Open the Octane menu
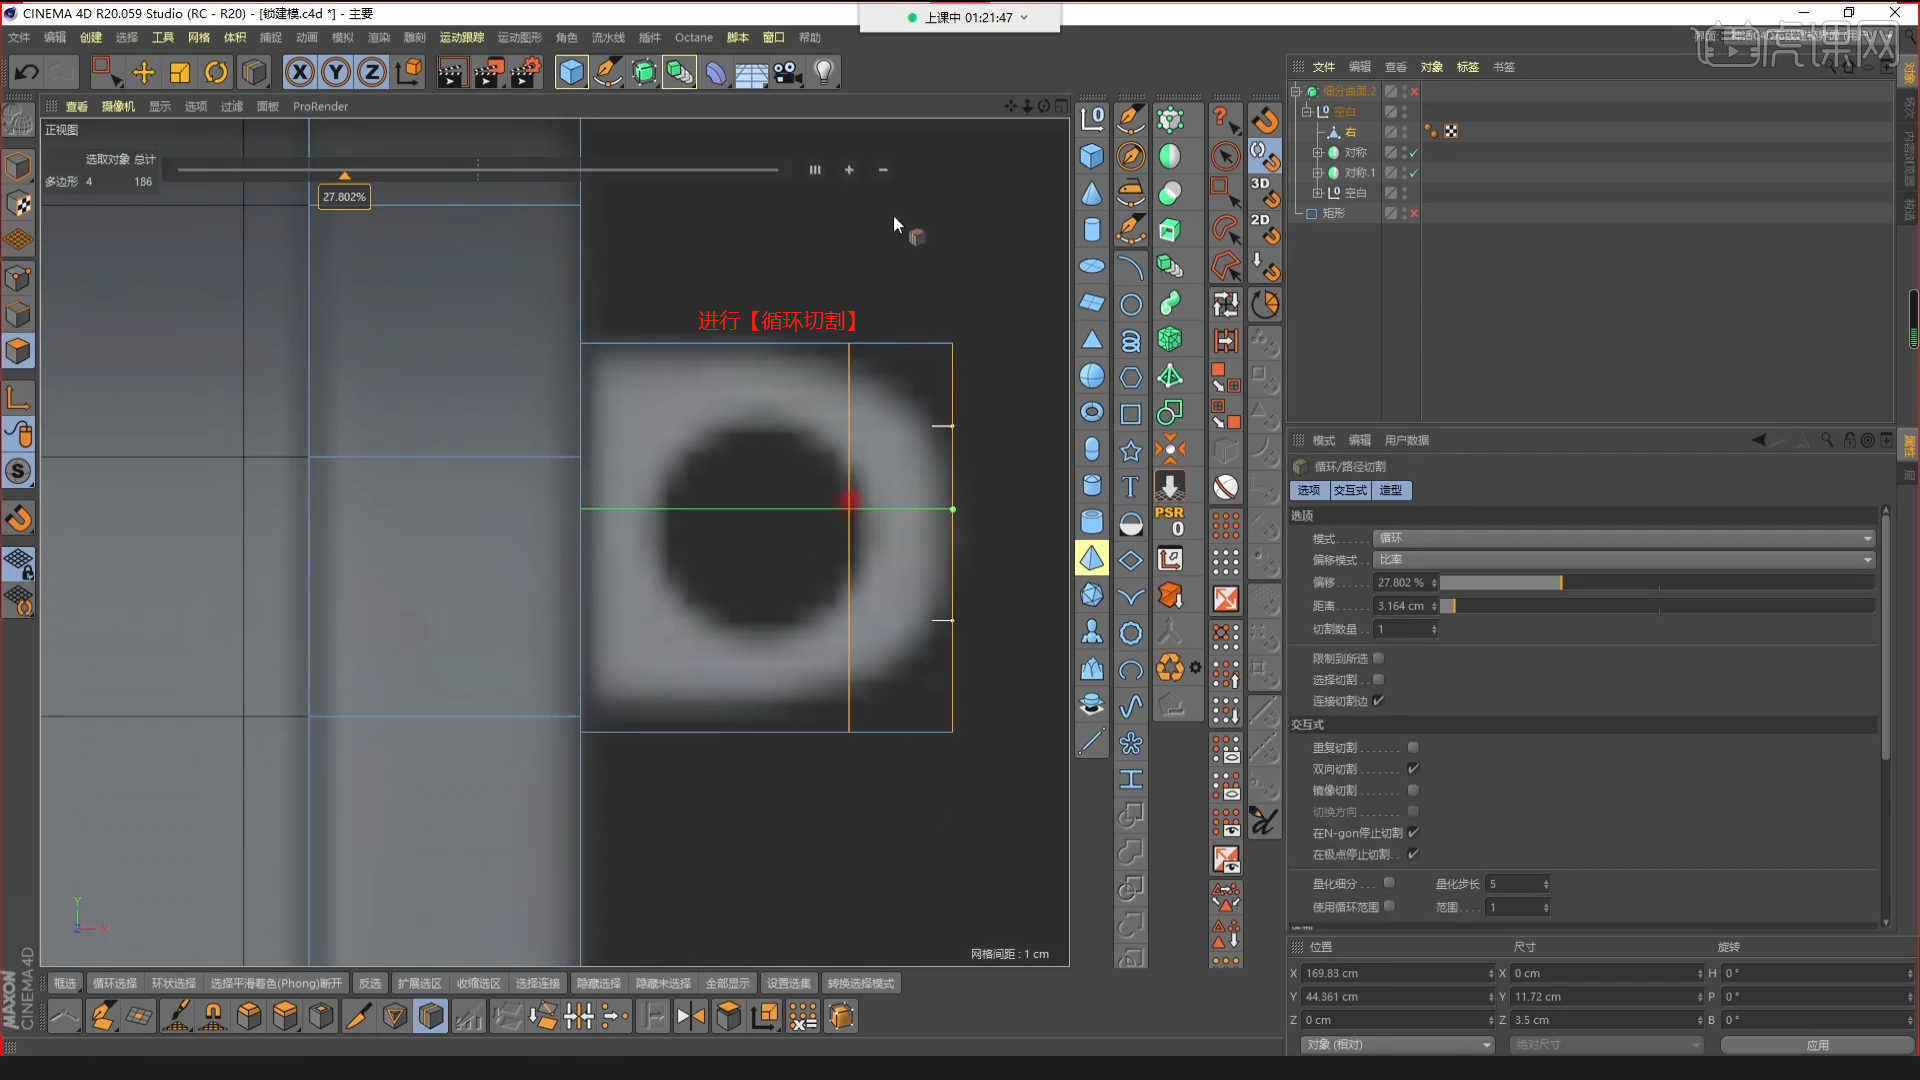 point(694,37)
